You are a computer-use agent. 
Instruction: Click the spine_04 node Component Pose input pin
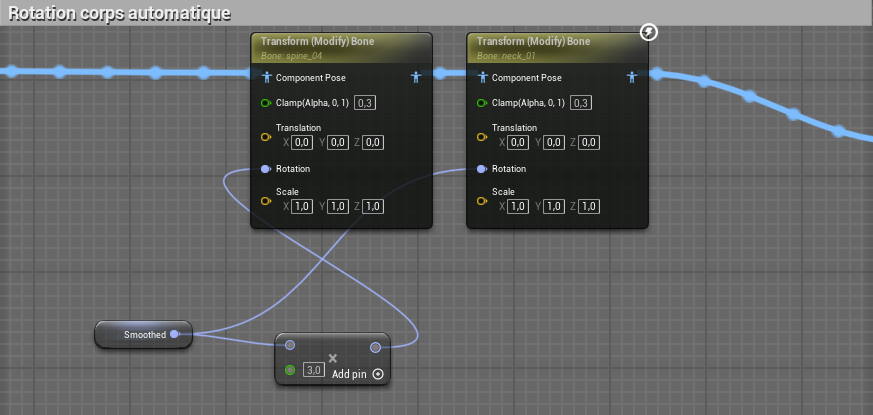click(x=266, y=77)
